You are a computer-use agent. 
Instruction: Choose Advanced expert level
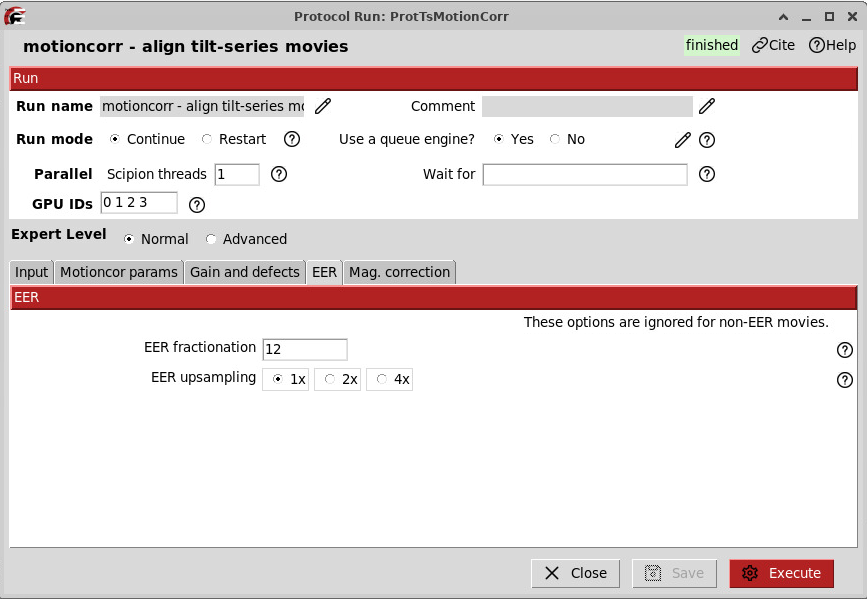coord(211,239)
